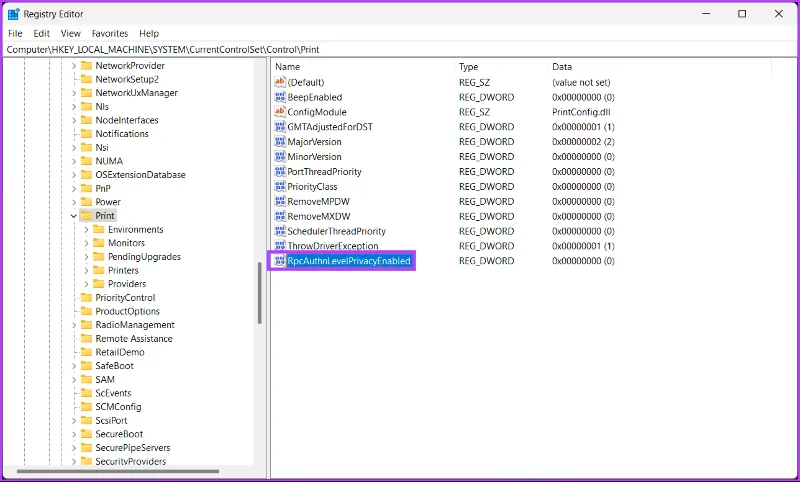The image size is (800, 482).
Task: Collapse the Print key in the tree
Action: coord(73,216)
